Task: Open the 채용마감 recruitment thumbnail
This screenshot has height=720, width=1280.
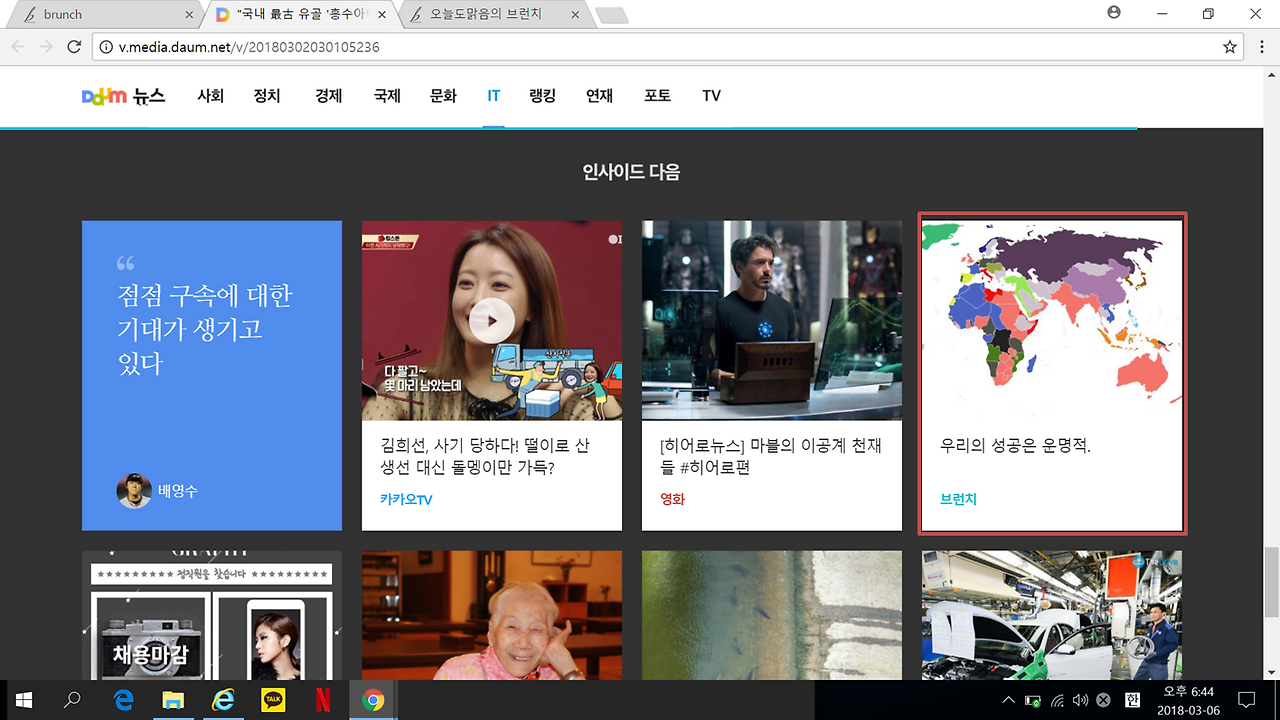Action: (212, 615)
